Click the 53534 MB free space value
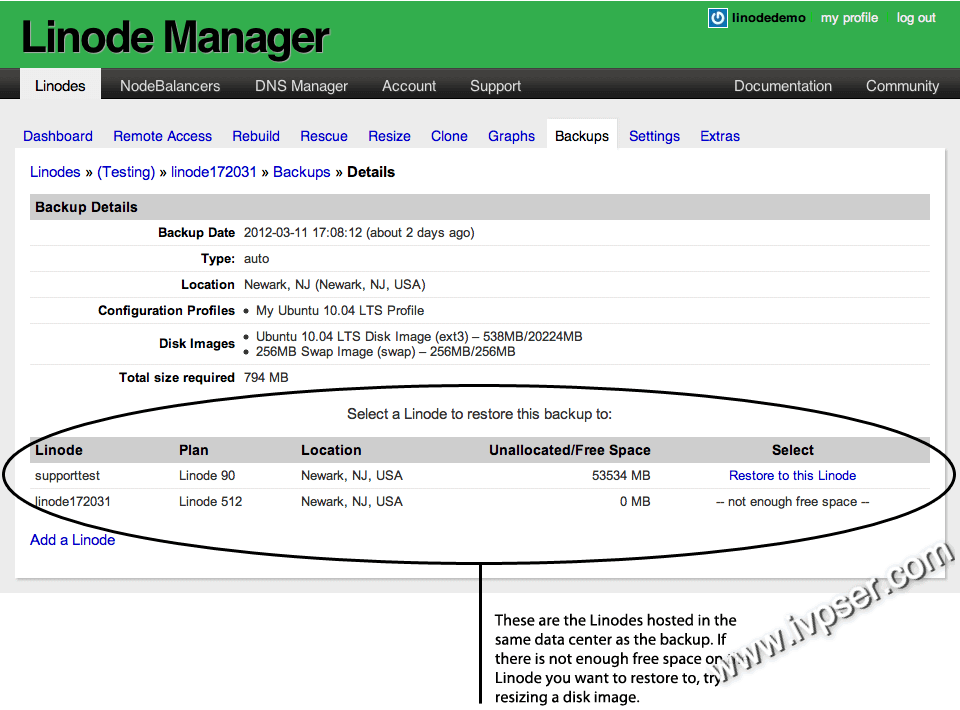This screenshot has width=960, height=710. 621,476
